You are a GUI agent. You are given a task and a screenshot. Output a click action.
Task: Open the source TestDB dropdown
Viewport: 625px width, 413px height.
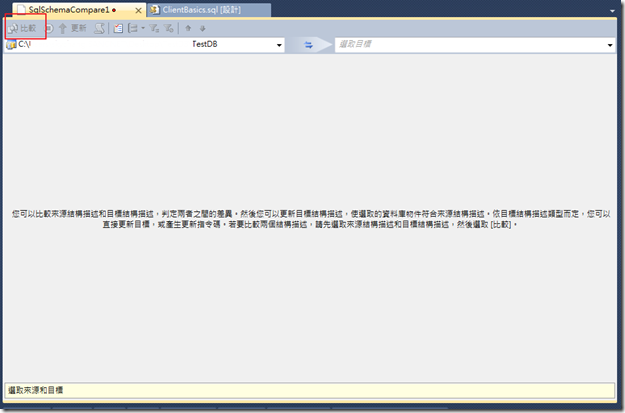[279, 45]
